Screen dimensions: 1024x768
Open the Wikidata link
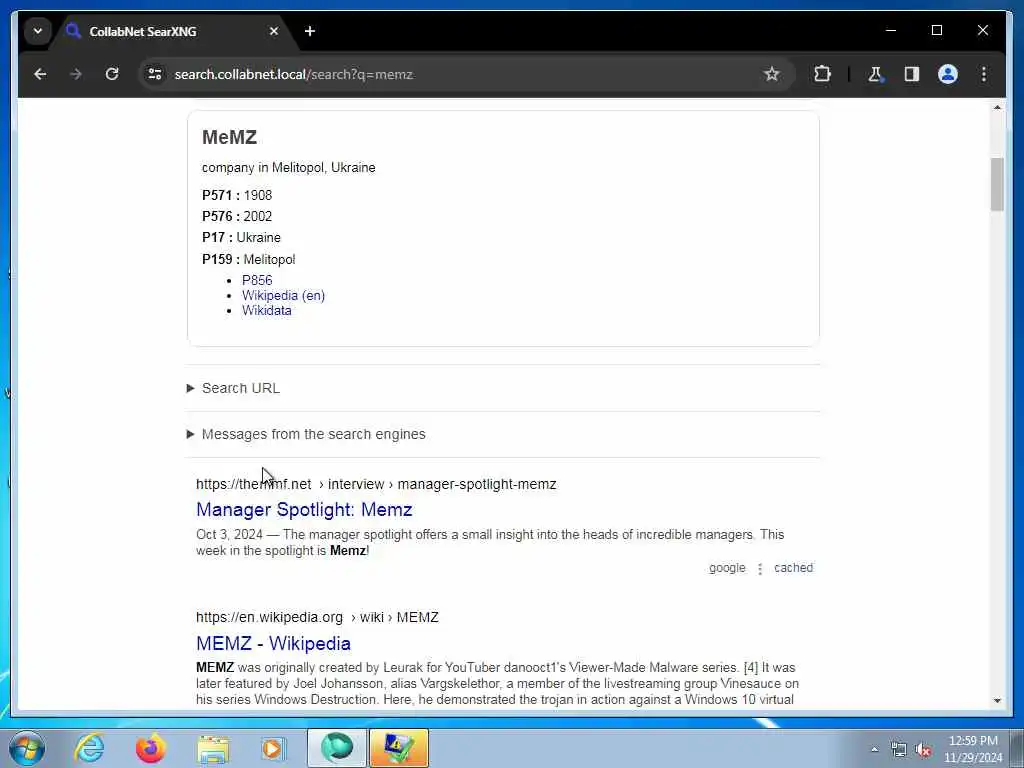[x=266, y=310]
